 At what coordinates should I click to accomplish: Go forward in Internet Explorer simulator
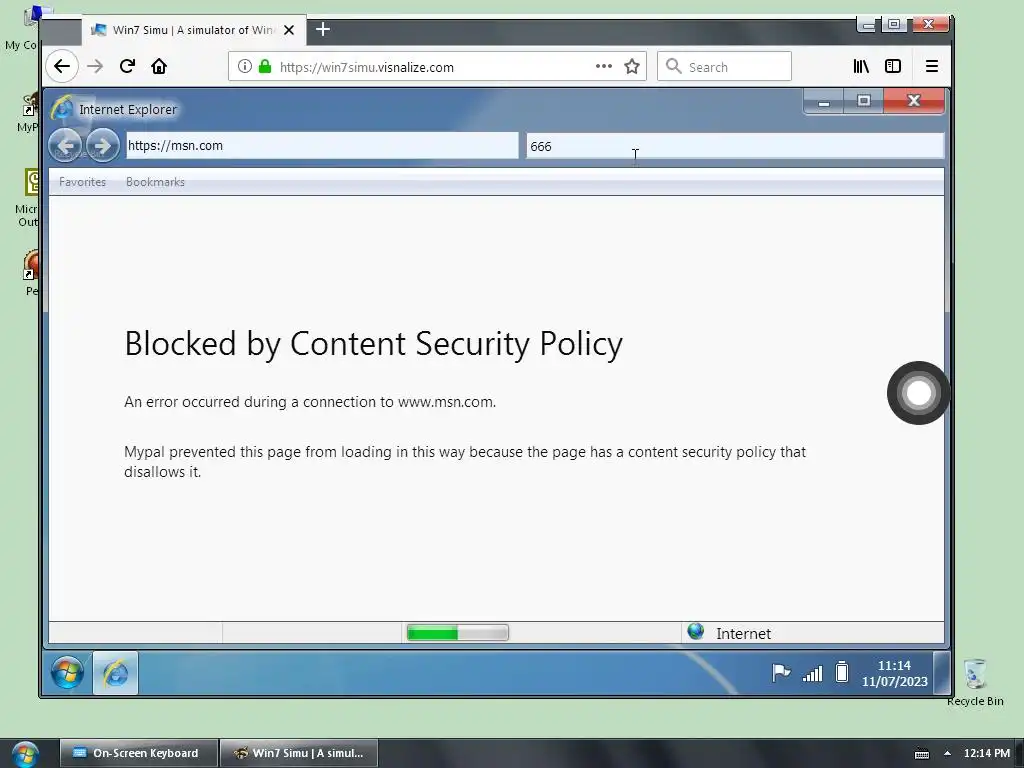[103, 145]
